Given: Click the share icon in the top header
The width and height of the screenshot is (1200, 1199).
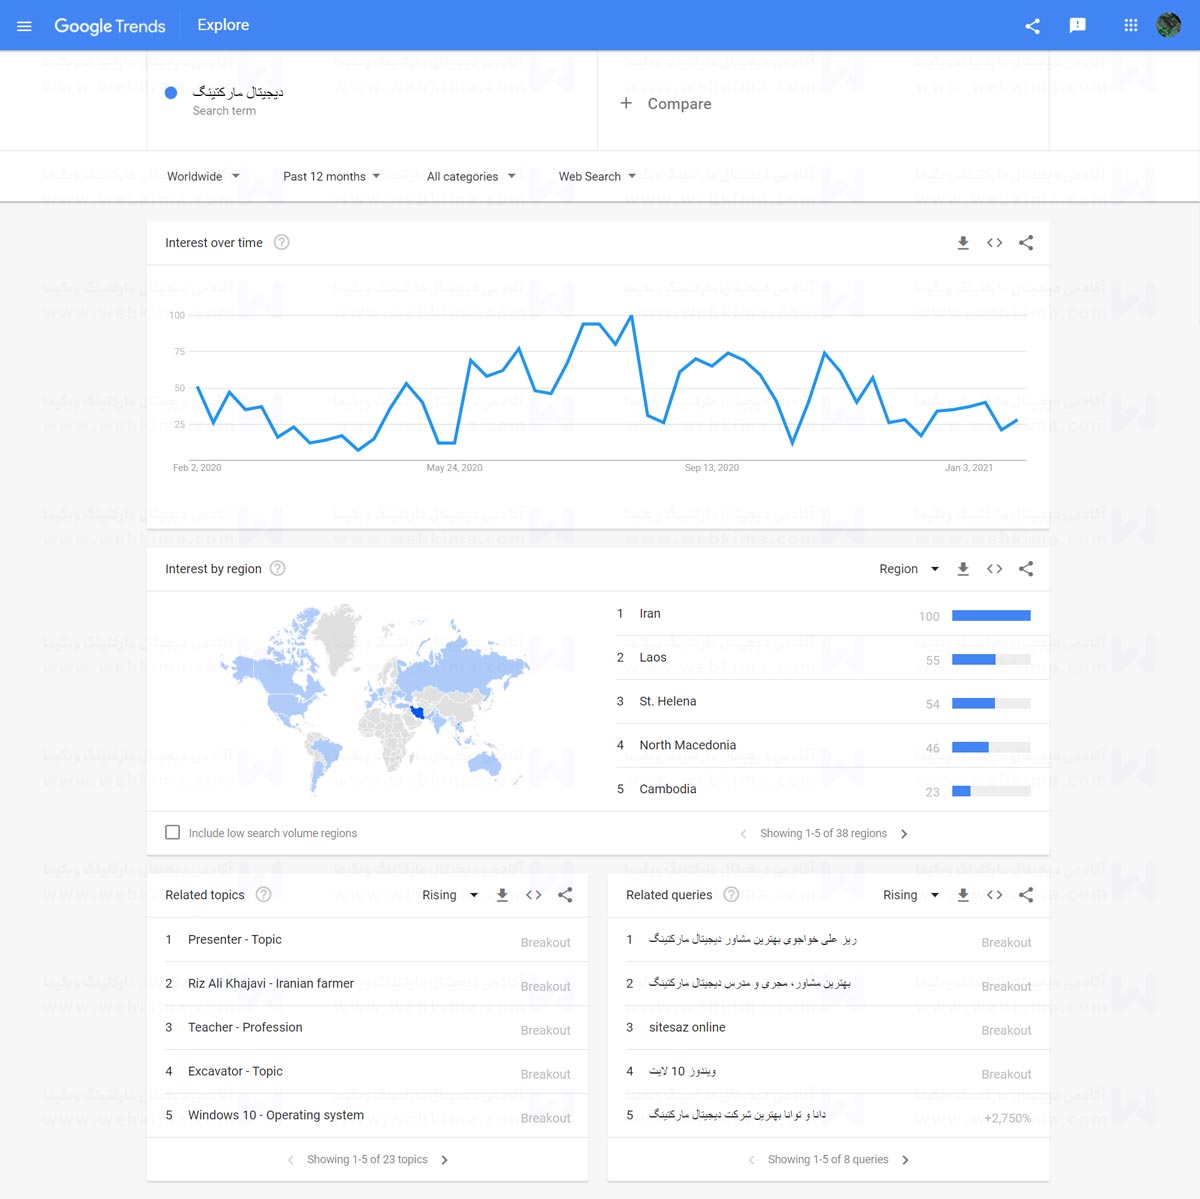Looking at the screenshot, I should point(1033,26).
